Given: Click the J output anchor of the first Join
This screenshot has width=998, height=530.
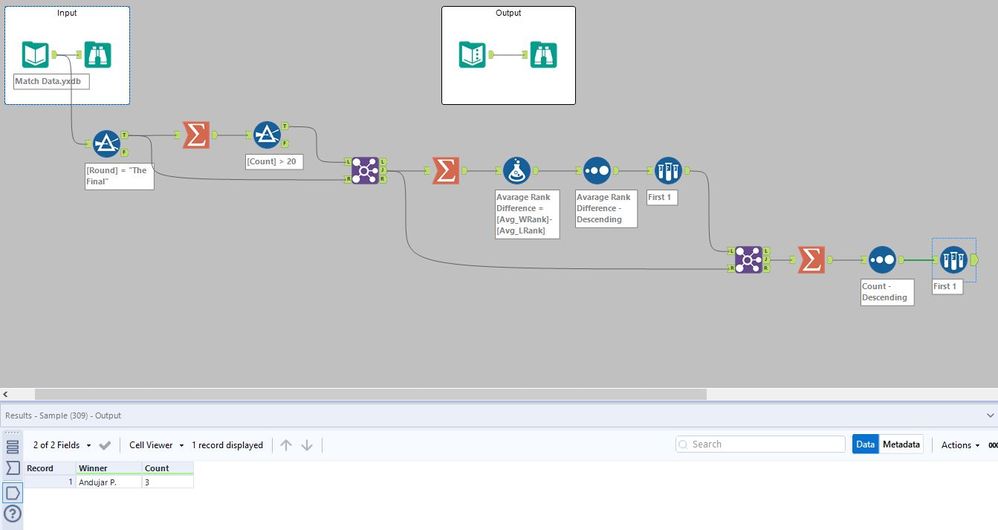Looking at the screenshot, I should tap(383, 171).
